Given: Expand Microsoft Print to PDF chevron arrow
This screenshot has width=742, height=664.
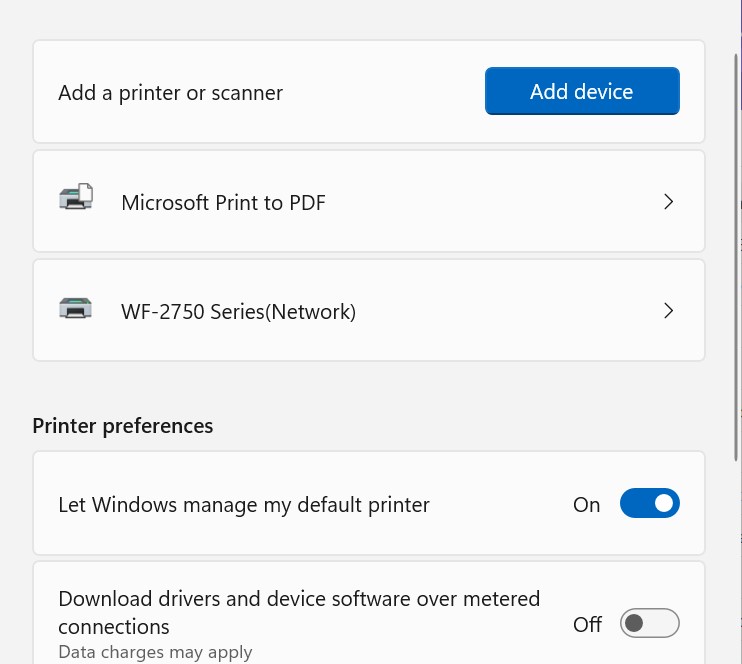Looking at the screenshot, I should 669,202.
